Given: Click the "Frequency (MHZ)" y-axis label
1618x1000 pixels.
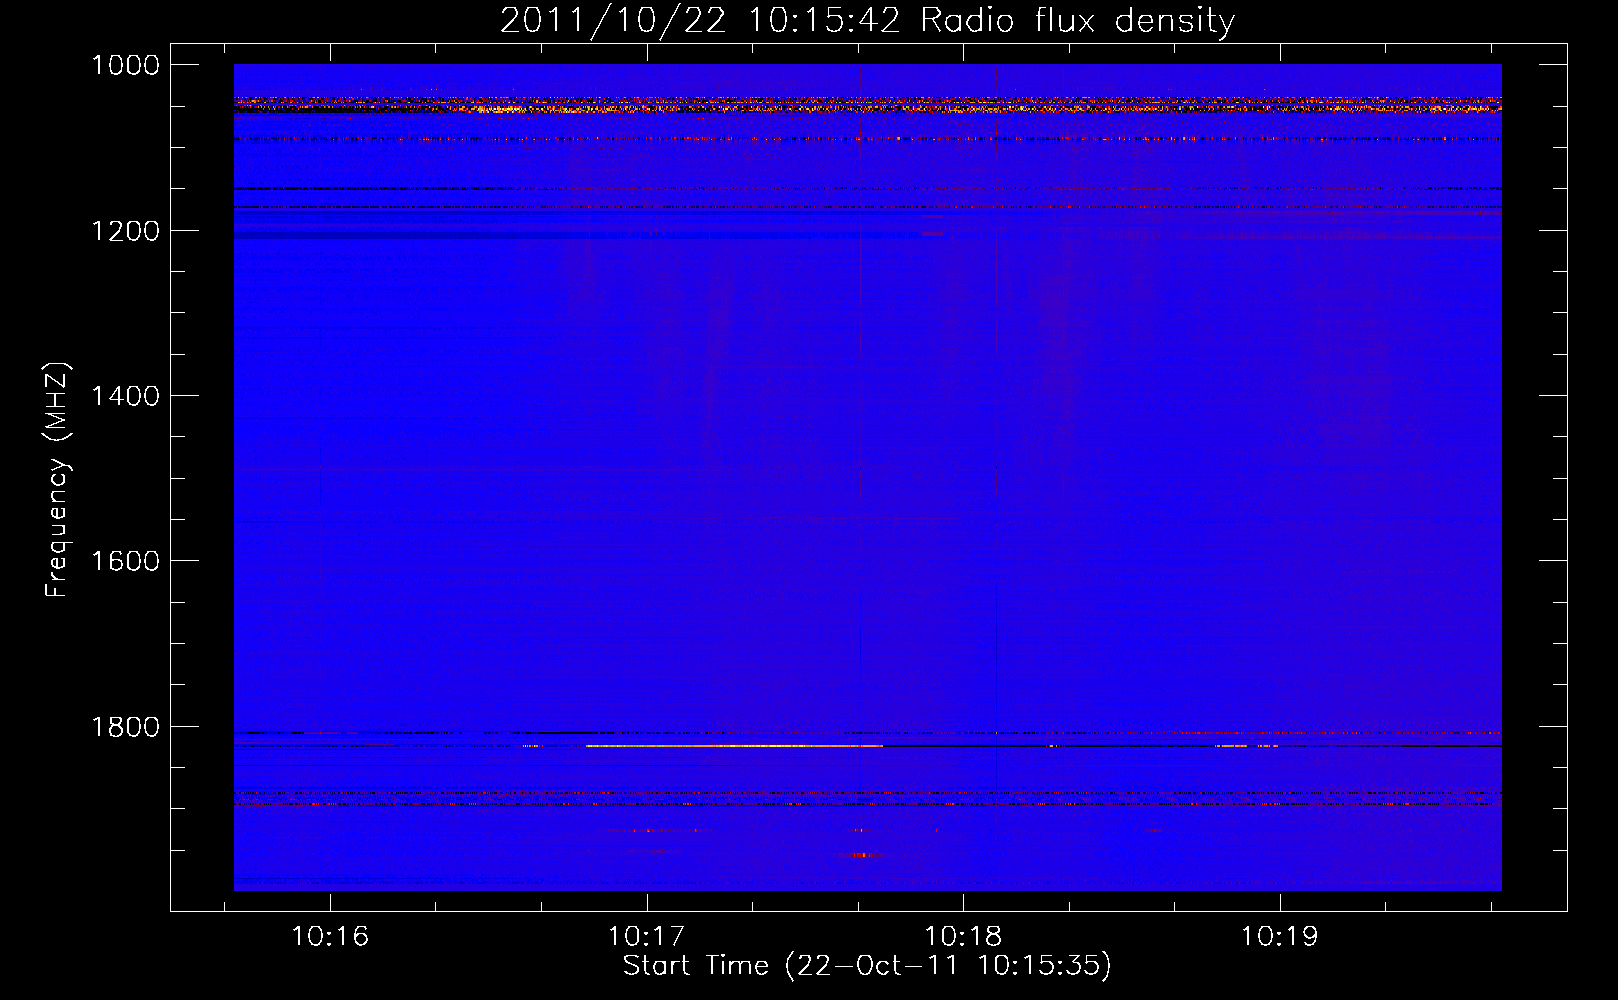Looking at the screenshot, I should (57, 480).
